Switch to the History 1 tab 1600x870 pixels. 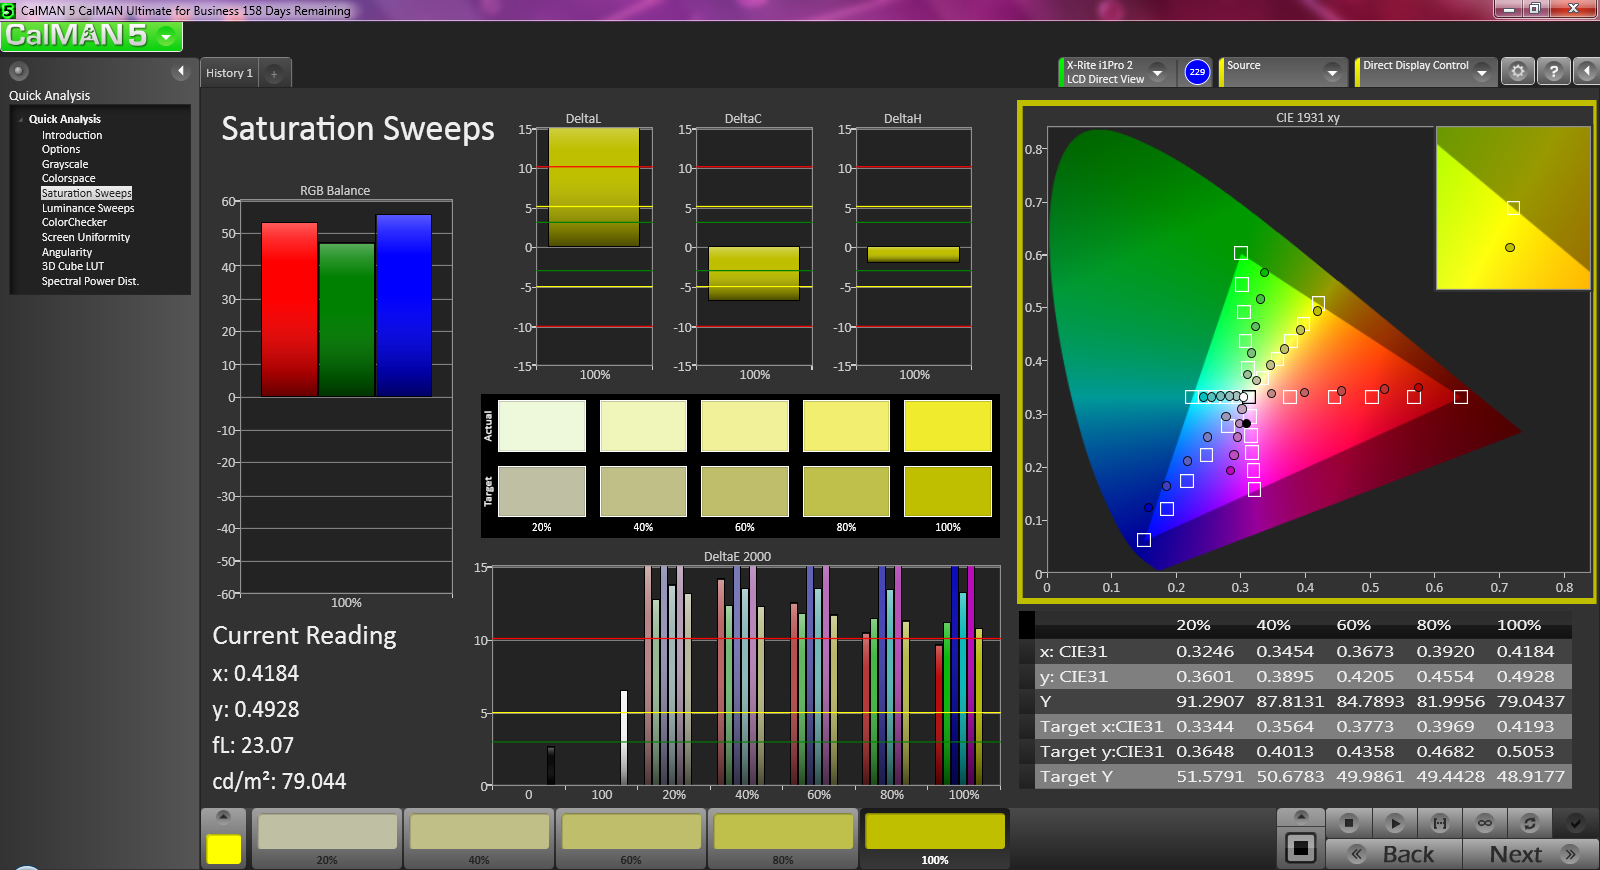(x=229, y=73)
